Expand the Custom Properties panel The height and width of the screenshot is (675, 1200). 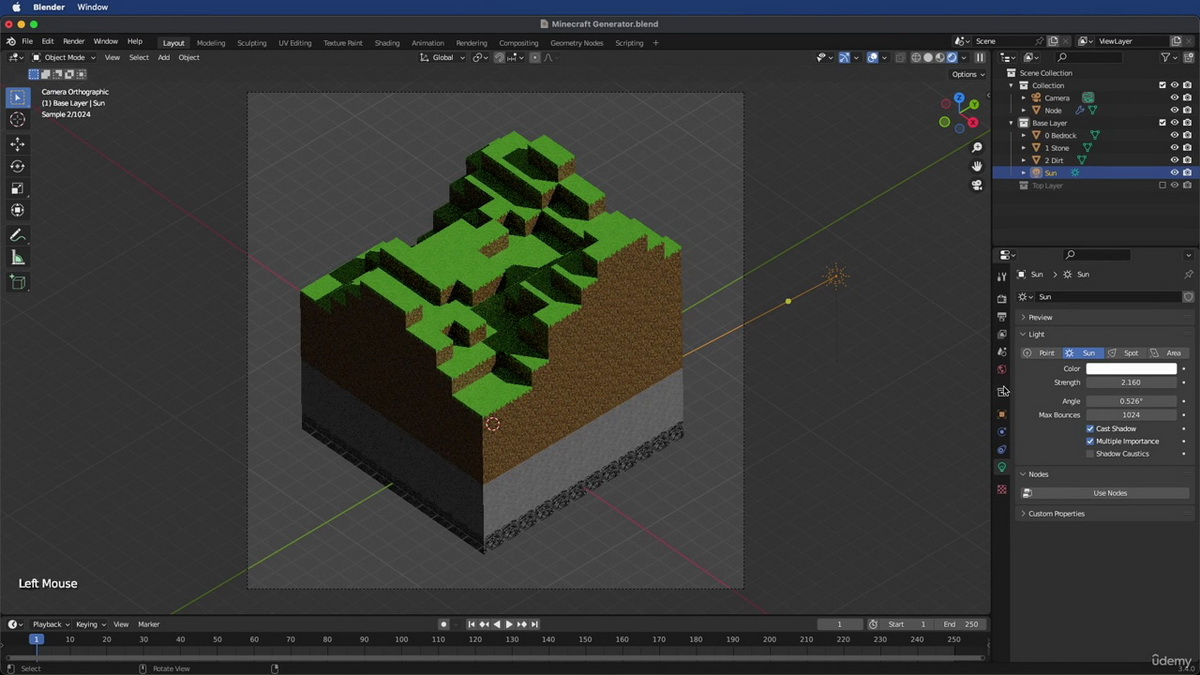click(x=1056, y=514)
